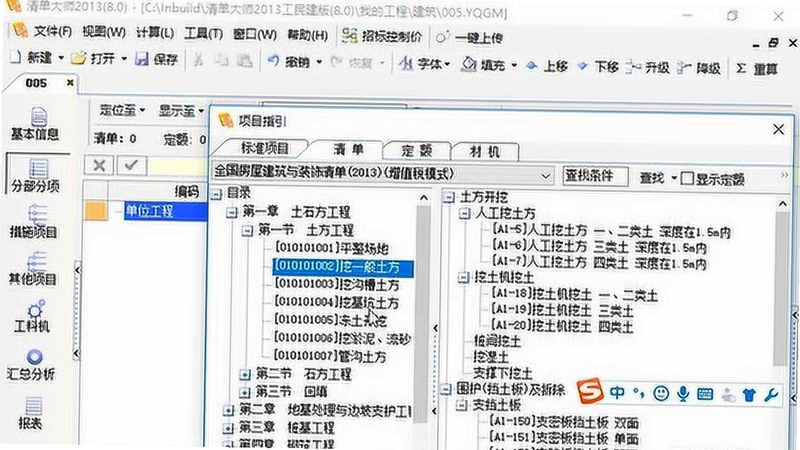Select [A1-5]人工挖土方 一、二类土 entry
800x450 pixels.
point(610,231)
